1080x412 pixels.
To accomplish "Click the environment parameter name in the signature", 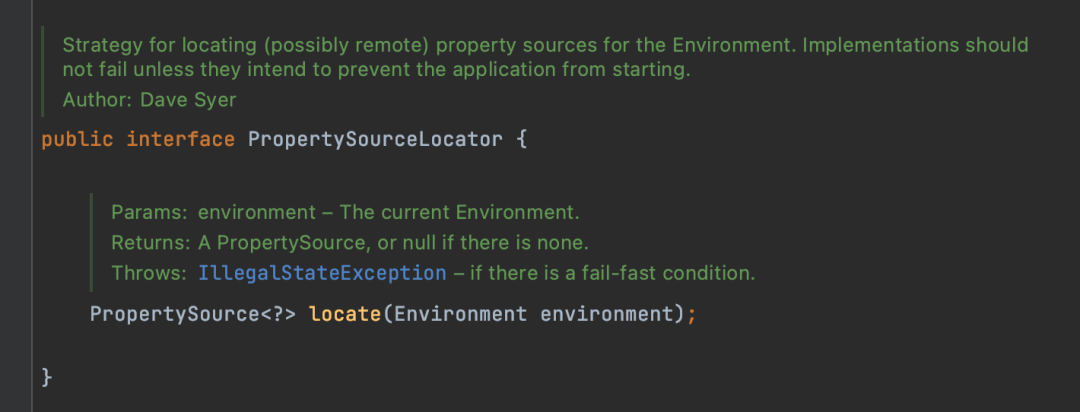I will tap(606, 314).
